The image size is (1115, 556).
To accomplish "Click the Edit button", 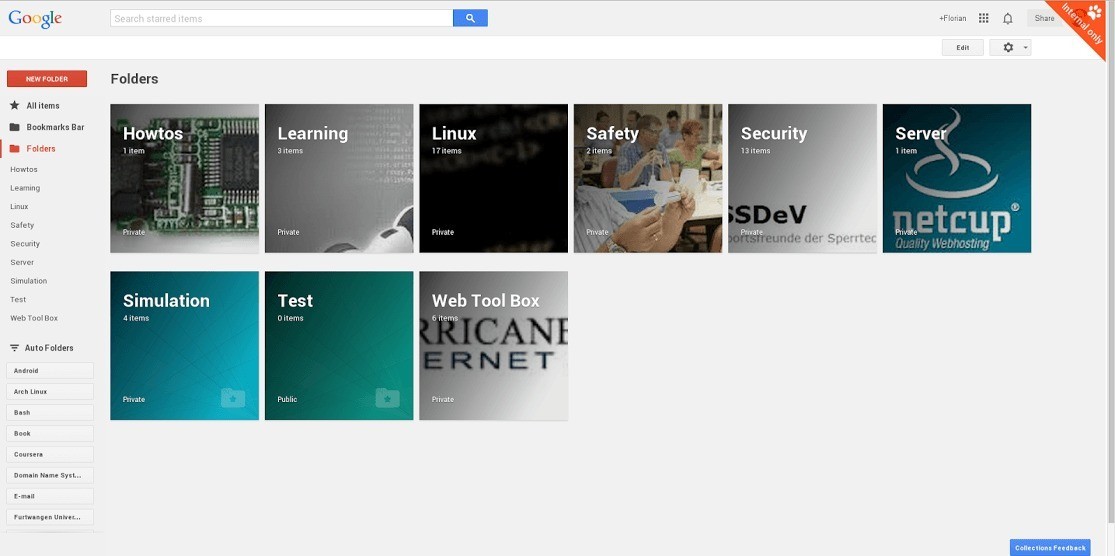I will click(962, 47).
